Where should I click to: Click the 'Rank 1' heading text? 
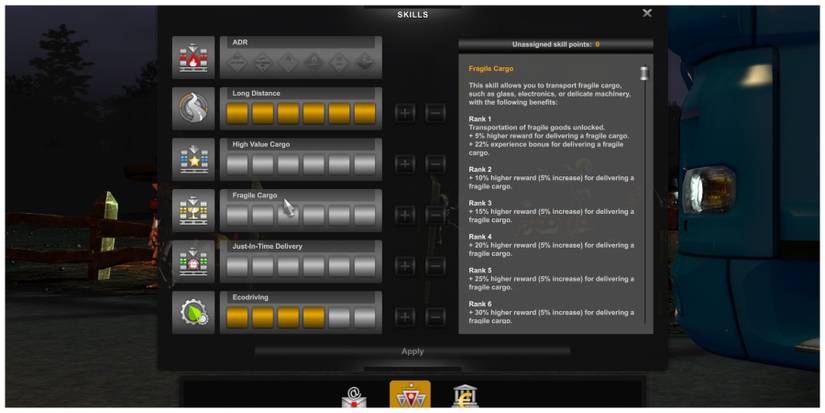click(x=480, y=119)
